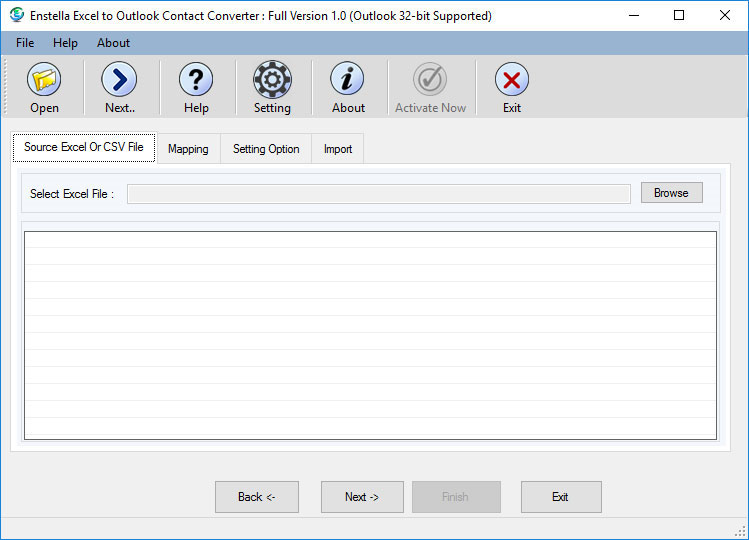This screenshot has height=540, width=749.
Task: Open the File menu
Action: 25,43
